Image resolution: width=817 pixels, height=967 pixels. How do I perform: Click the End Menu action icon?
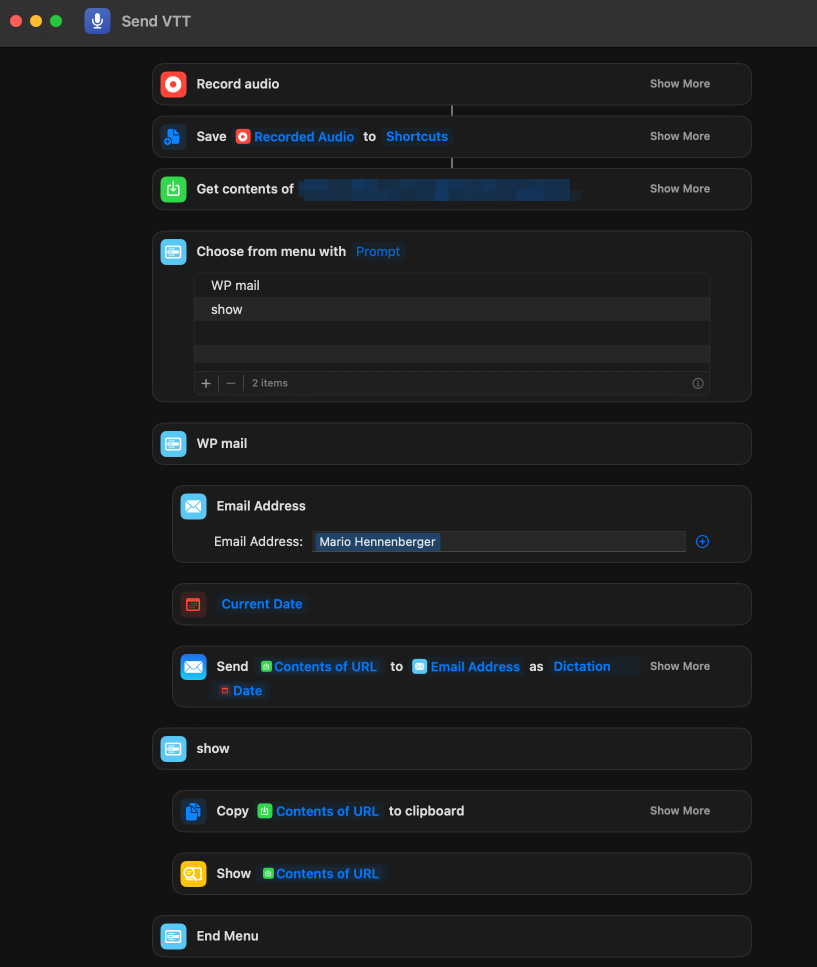coord(173,936)
